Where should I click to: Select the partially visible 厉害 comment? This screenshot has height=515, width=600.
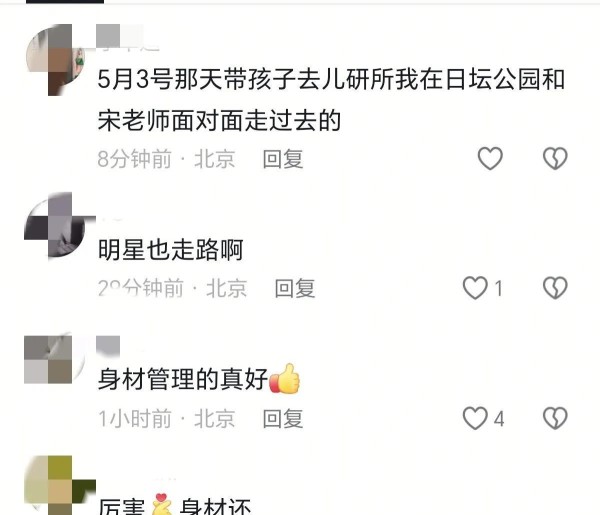click(174, 506)
